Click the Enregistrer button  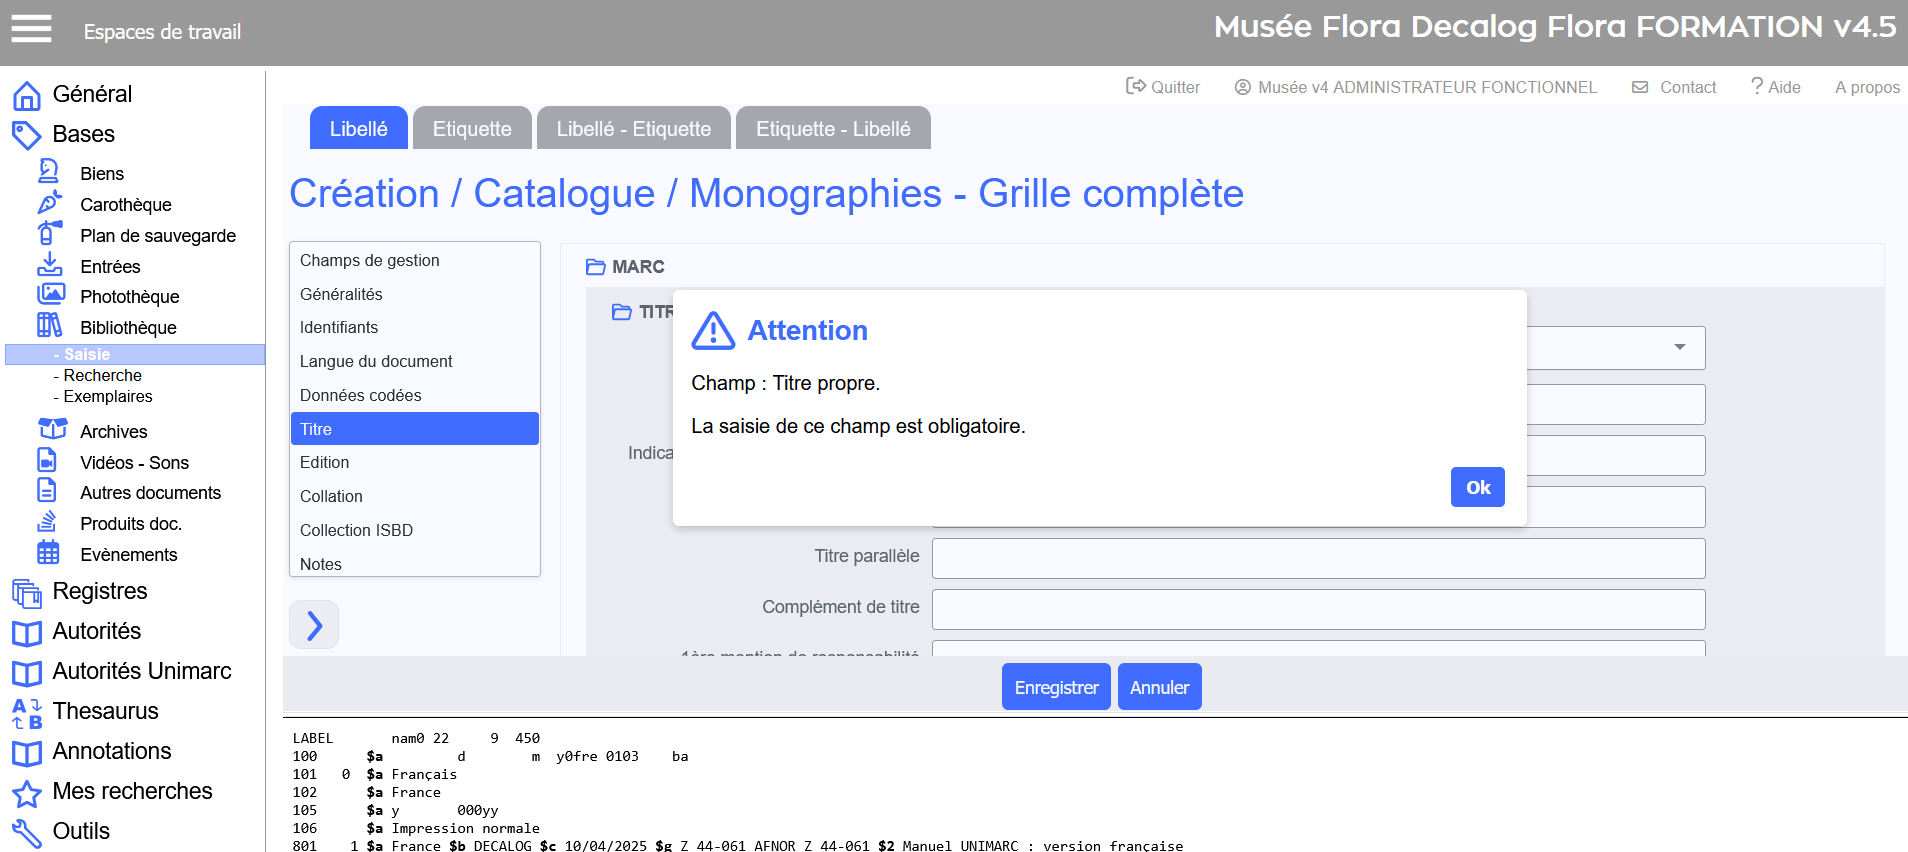click(1056, 687)
